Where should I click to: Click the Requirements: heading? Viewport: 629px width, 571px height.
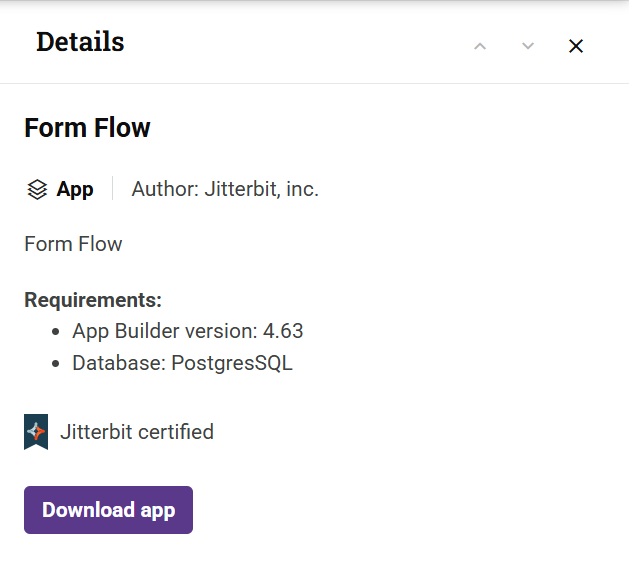93,300
